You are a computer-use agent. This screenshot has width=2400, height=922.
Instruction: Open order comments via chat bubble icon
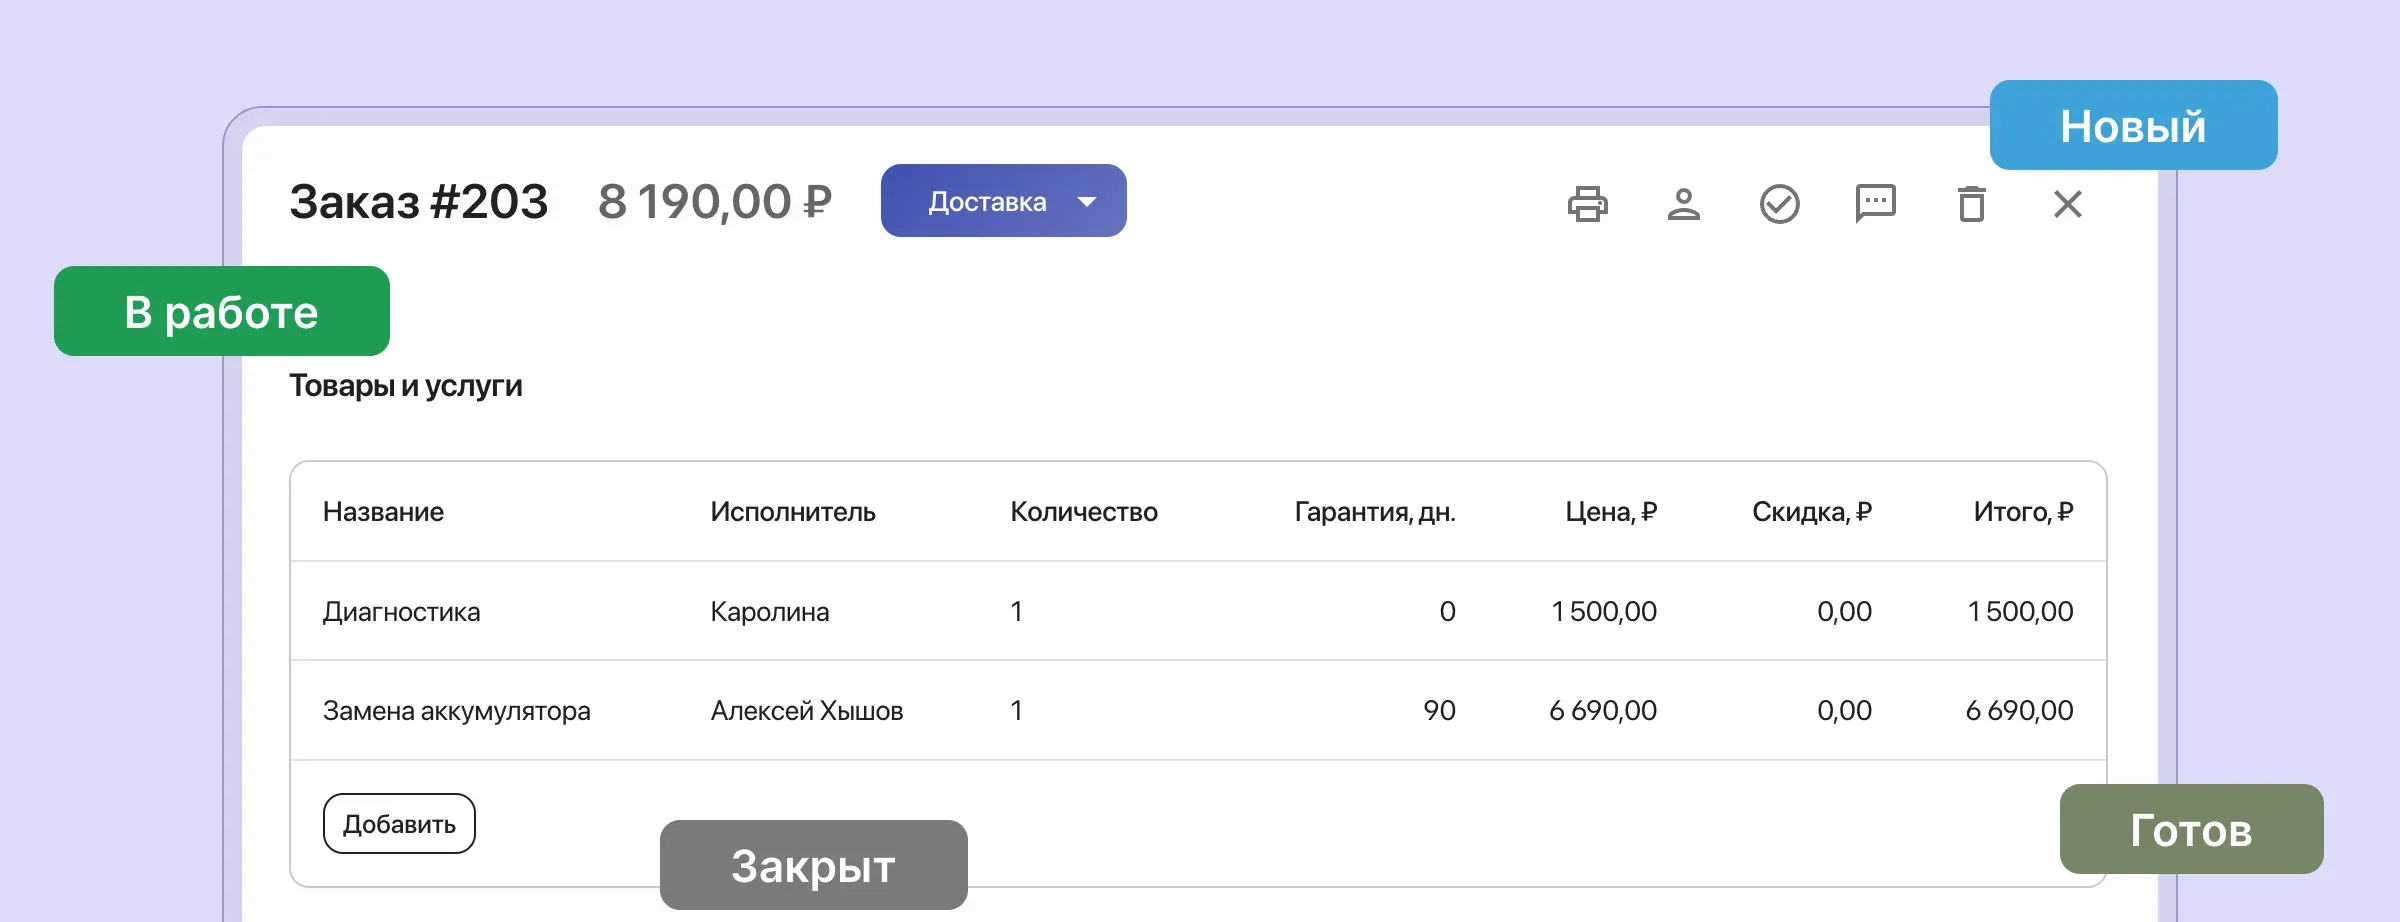(x=1875, y=203)
